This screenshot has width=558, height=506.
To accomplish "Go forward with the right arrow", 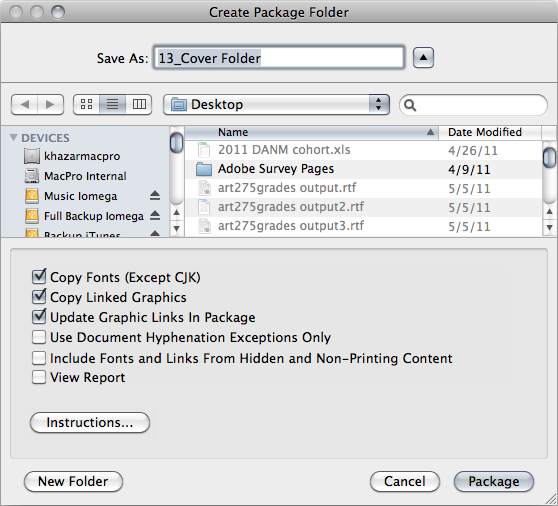I will pos(51,105).
